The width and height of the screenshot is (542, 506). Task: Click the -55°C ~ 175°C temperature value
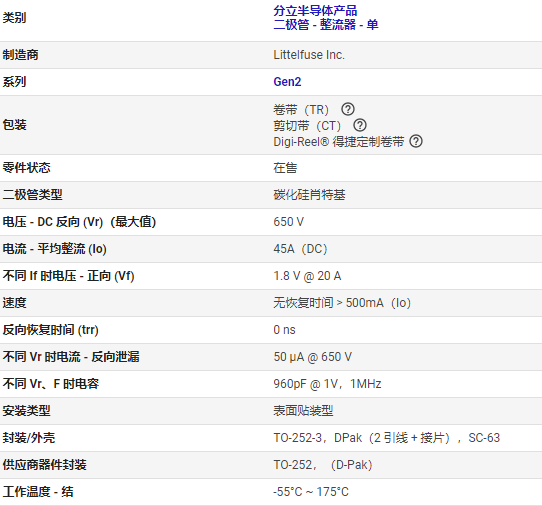tap(311, 492)
